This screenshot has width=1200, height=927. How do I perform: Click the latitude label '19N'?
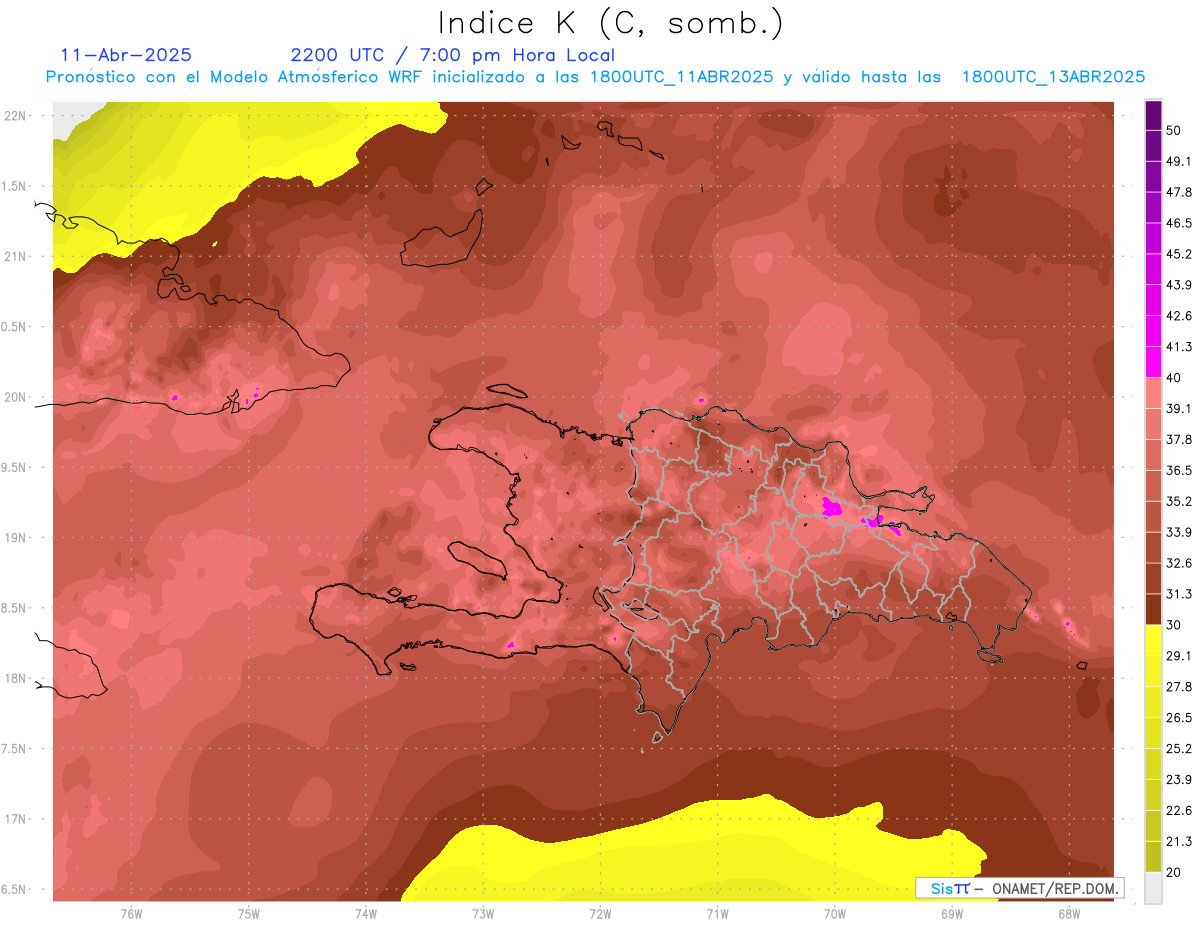pos(14,538)
